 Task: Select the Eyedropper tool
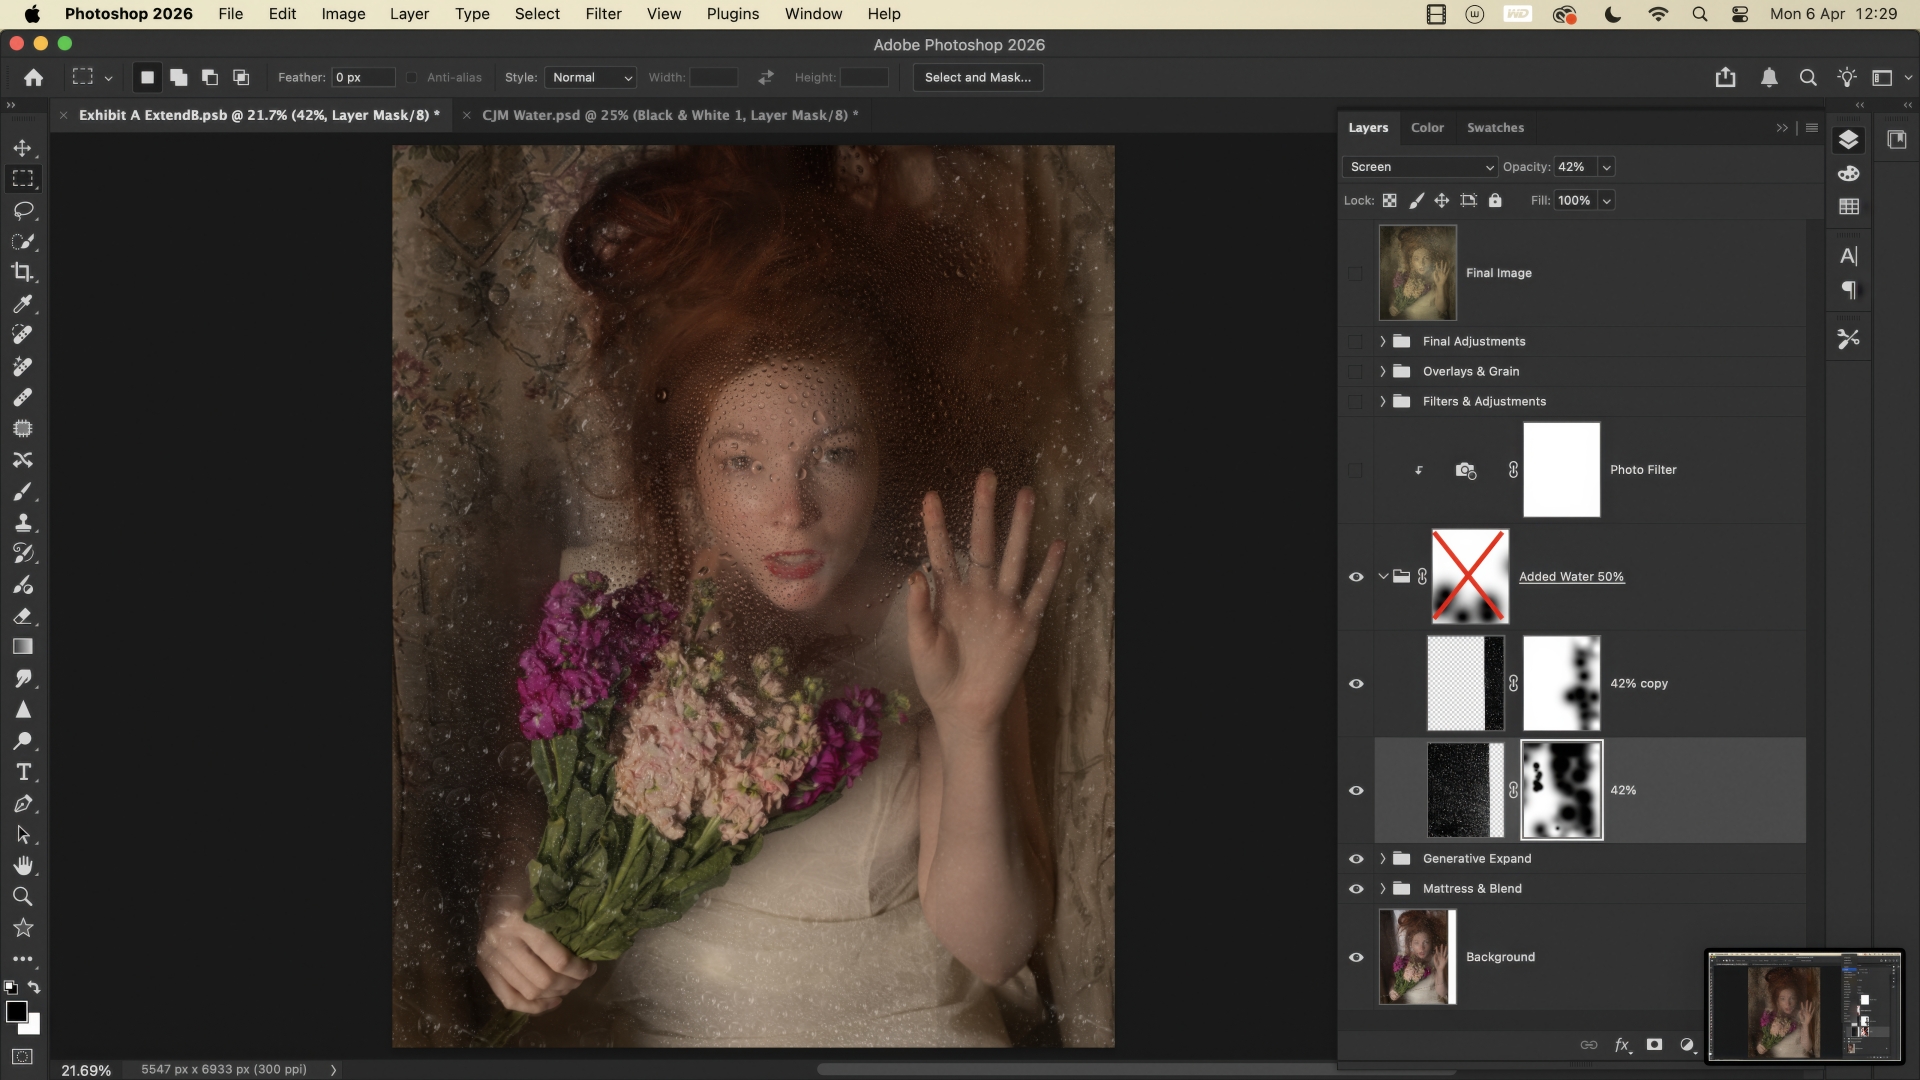pos(22,303)
